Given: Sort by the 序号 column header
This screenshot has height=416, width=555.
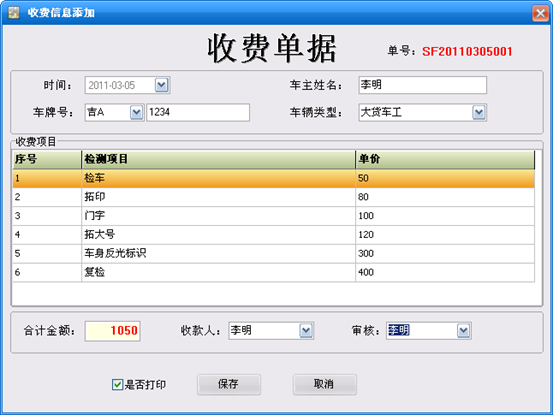Looking at the screenshot, I should pos(47,159).
